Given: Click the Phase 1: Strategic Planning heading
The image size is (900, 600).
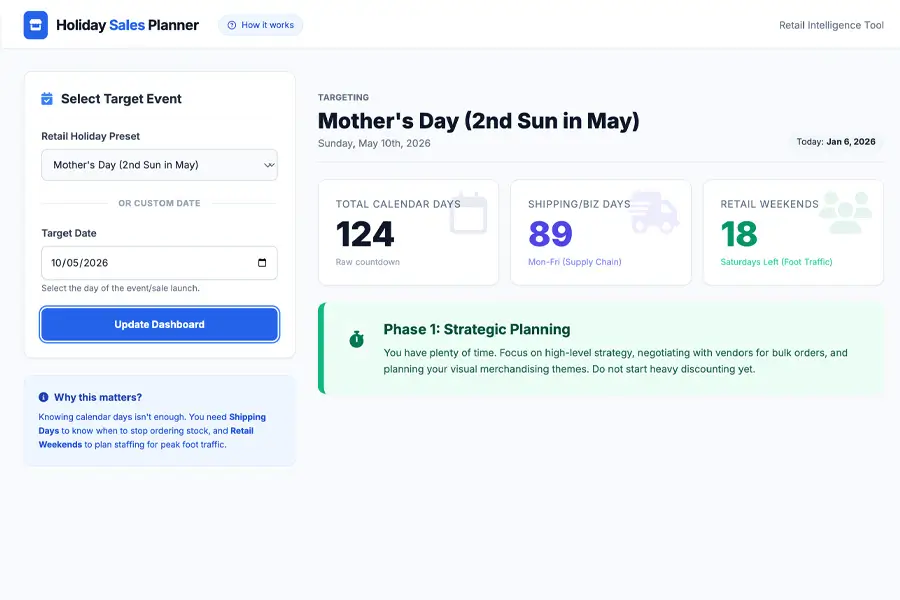Looking at the screenshot, I should [x=476, y=329].
